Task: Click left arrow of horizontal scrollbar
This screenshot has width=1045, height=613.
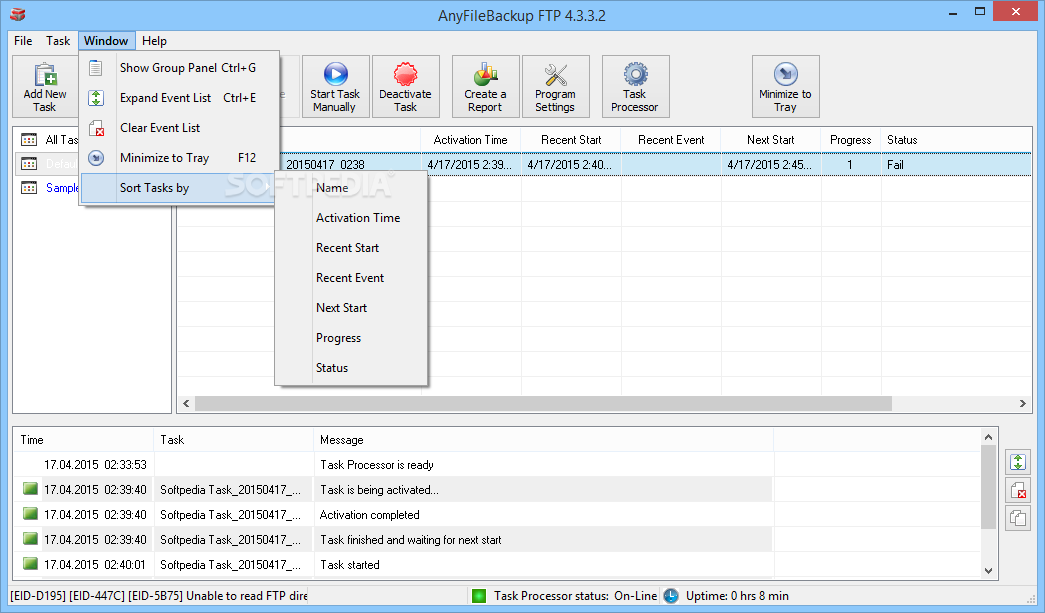Action: click(186, 403)
